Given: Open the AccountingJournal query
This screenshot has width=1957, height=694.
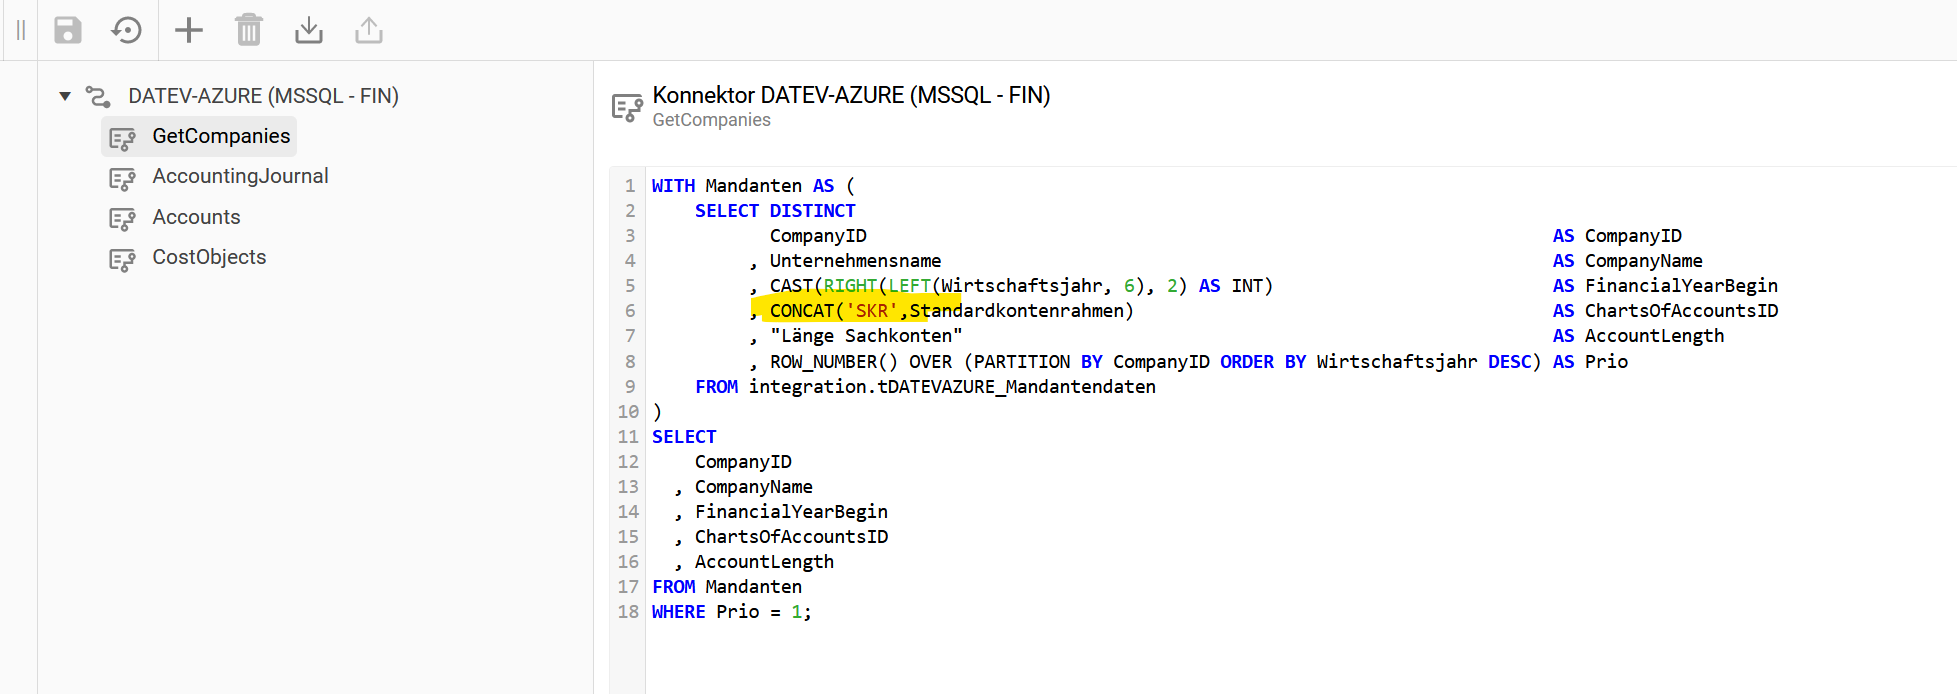Looking at the screenshot, I should coord(240,176).
